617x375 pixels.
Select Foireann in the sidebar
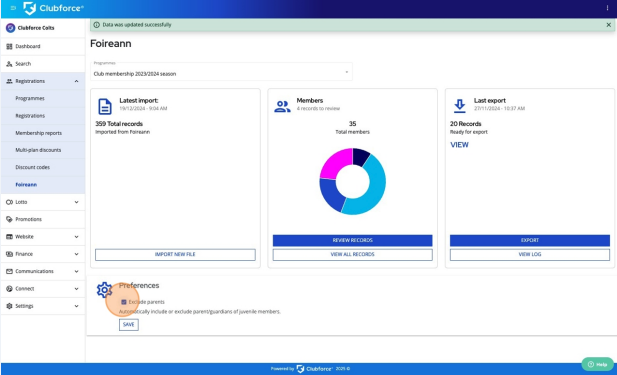[x=26, y=185]
